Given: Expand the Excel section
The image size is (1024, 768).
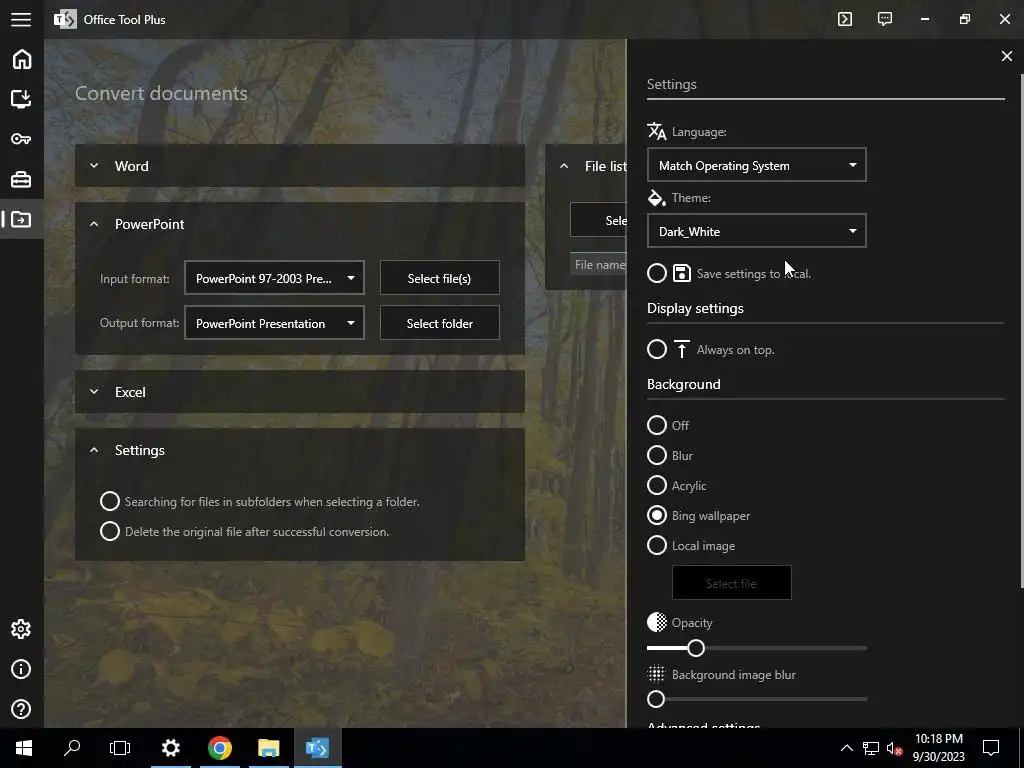Looking at the screenshot, I should 94,392.
